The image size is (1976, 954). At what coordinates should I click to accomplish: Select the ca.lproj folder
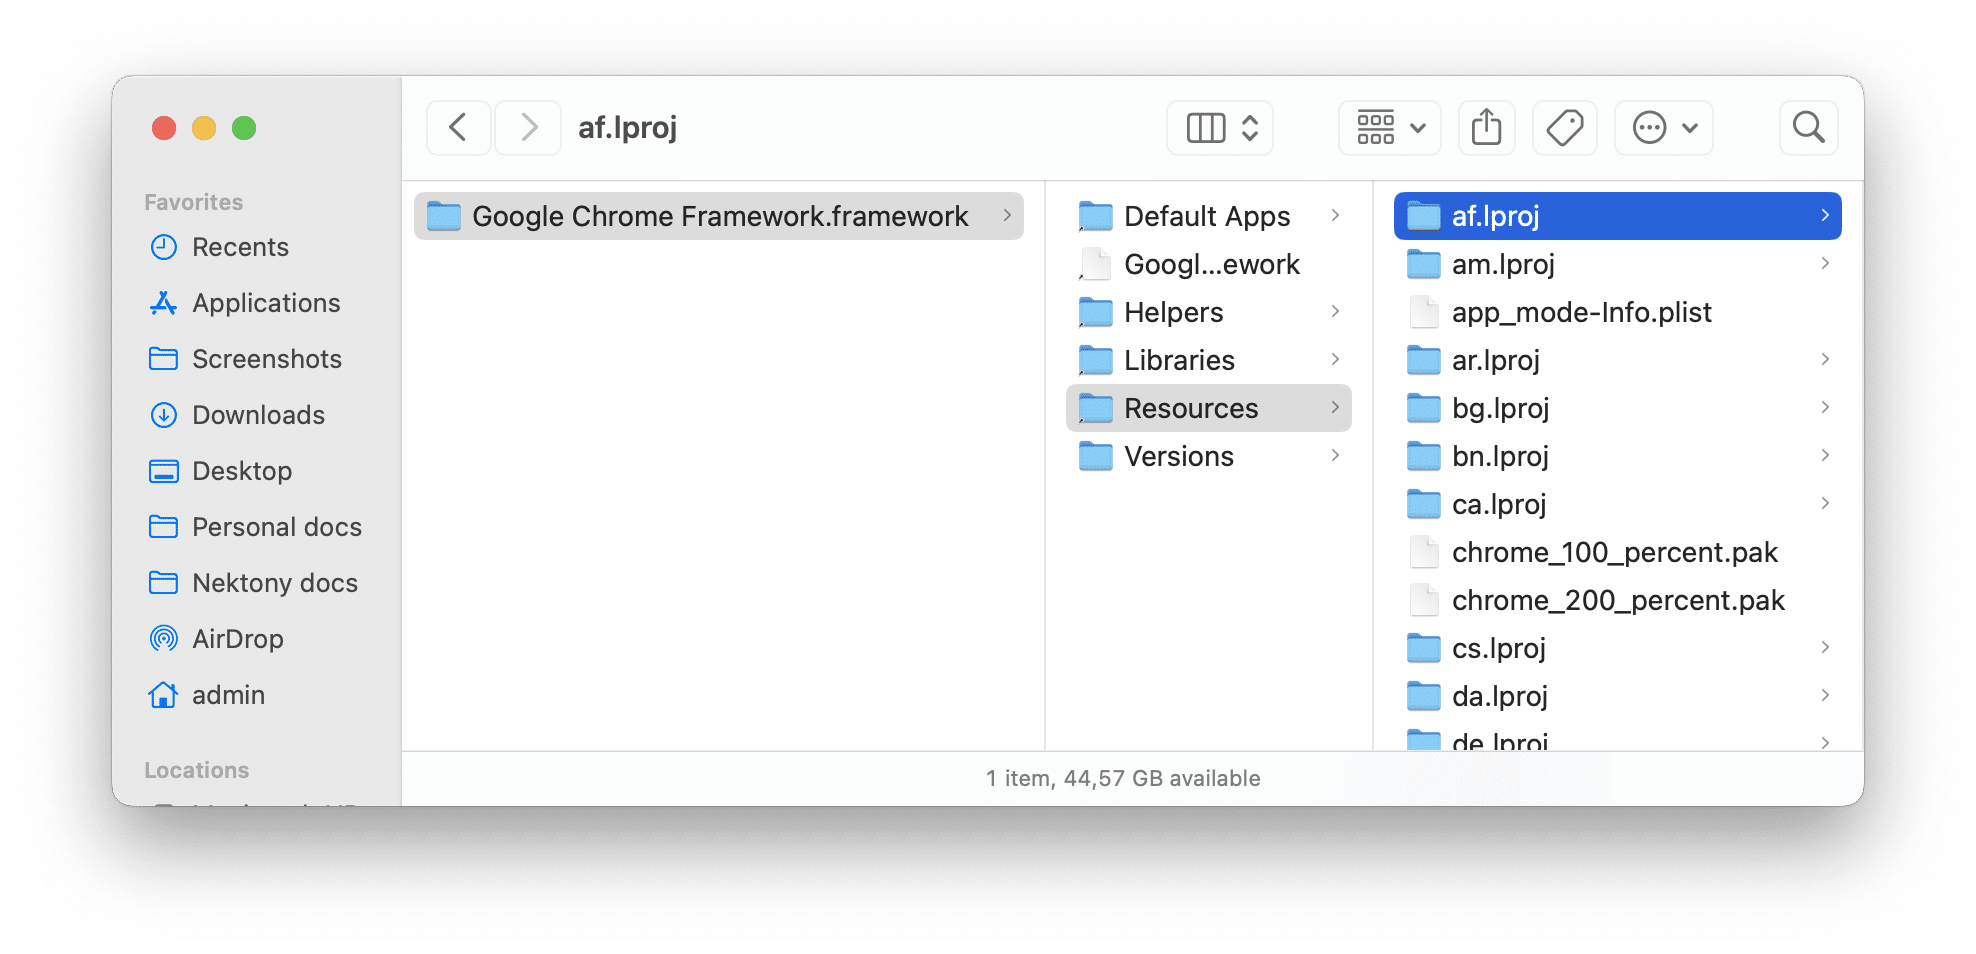coord(1618,504)
